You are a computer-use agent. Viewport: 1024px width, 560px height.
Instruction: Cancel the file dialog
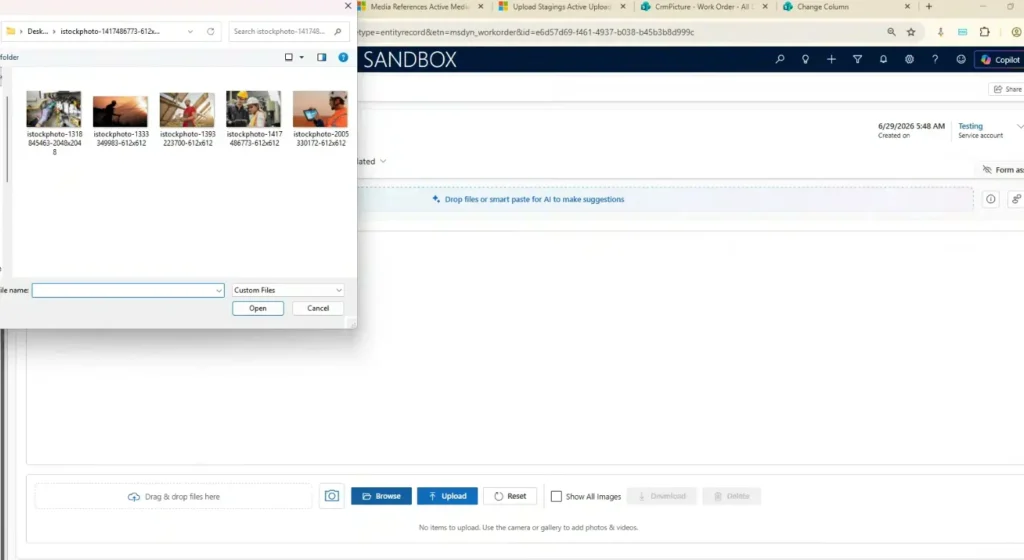[x=318, y=308]
